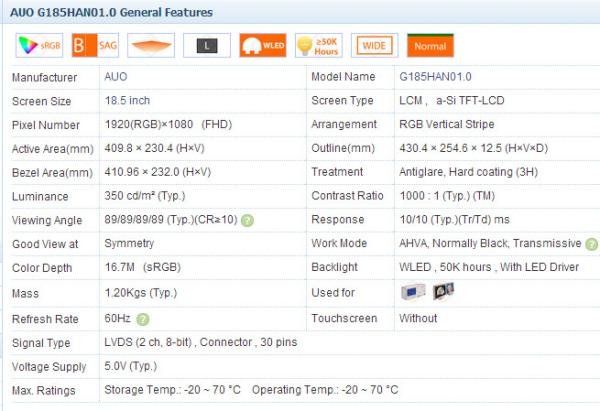This screenshot has height=411, width=600.
Task: Click the WLED backlight icon
Action: pos(263,46)
